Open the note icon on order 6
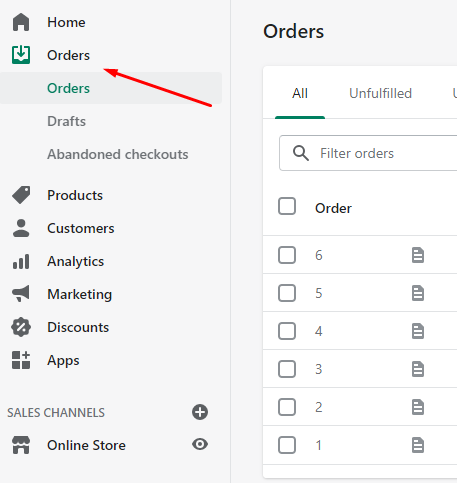The image size is (457, 483). [418, 255]
